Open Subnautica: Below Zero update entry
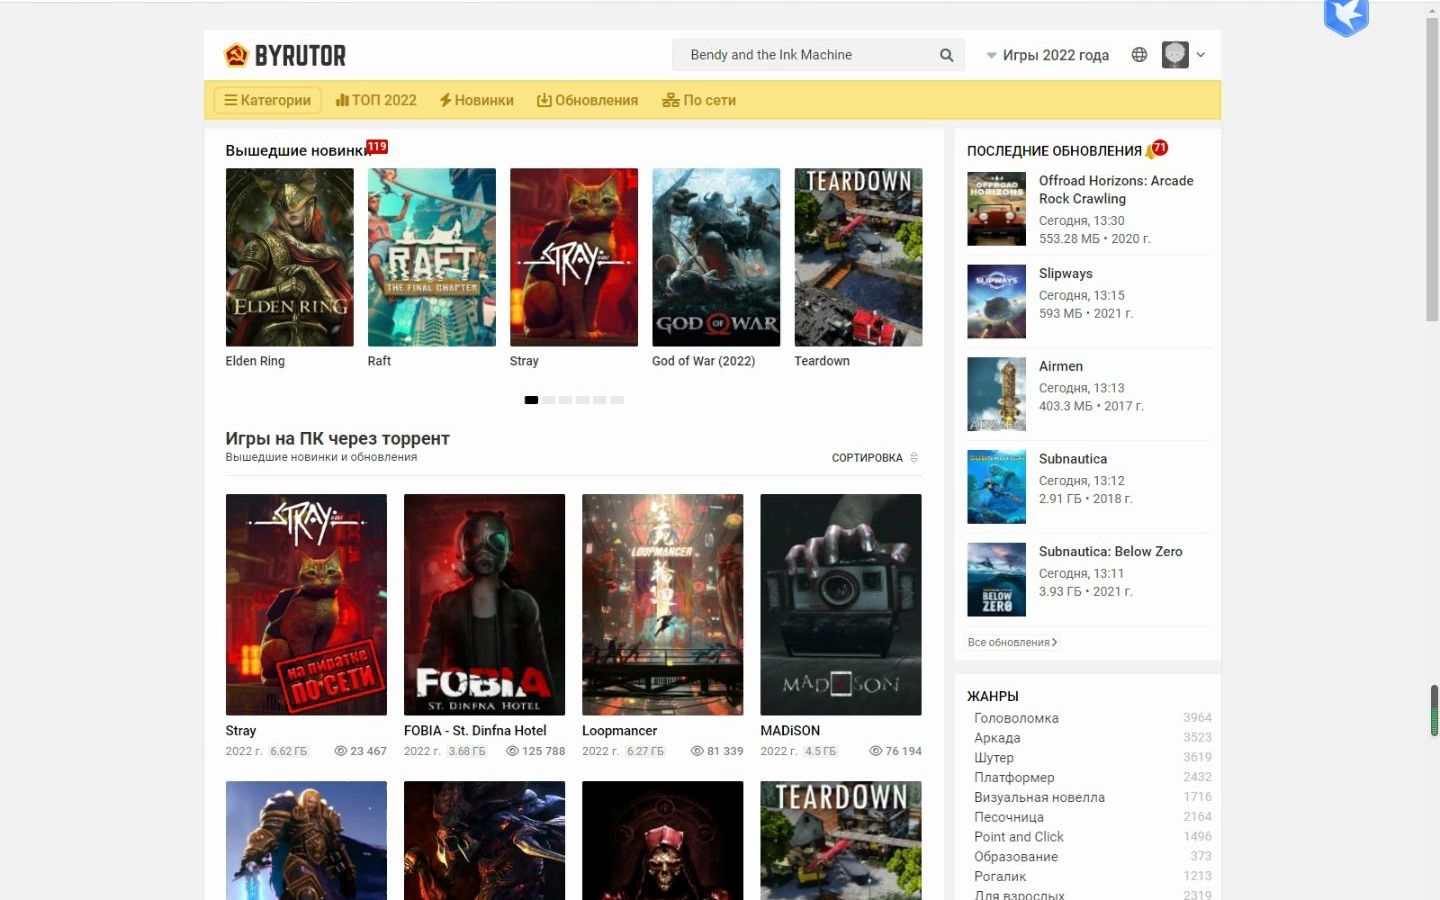 (1110, 552)
